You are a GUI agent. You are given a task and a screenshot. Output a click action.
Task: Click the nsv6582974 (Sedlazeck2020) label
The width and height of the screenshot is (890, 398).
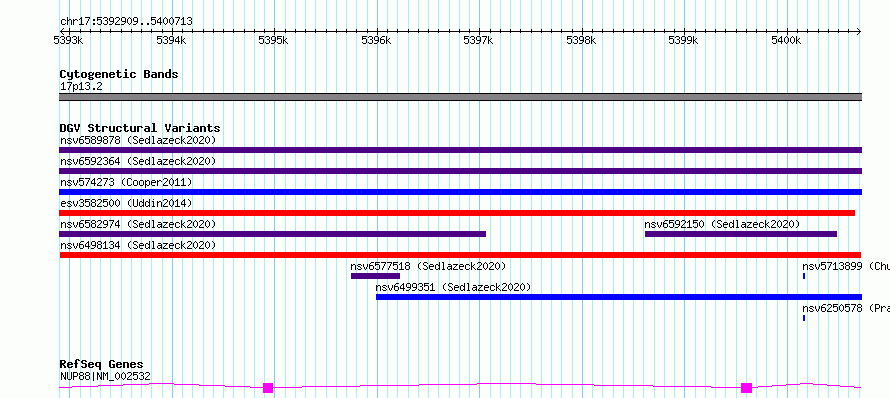point(138,224)
